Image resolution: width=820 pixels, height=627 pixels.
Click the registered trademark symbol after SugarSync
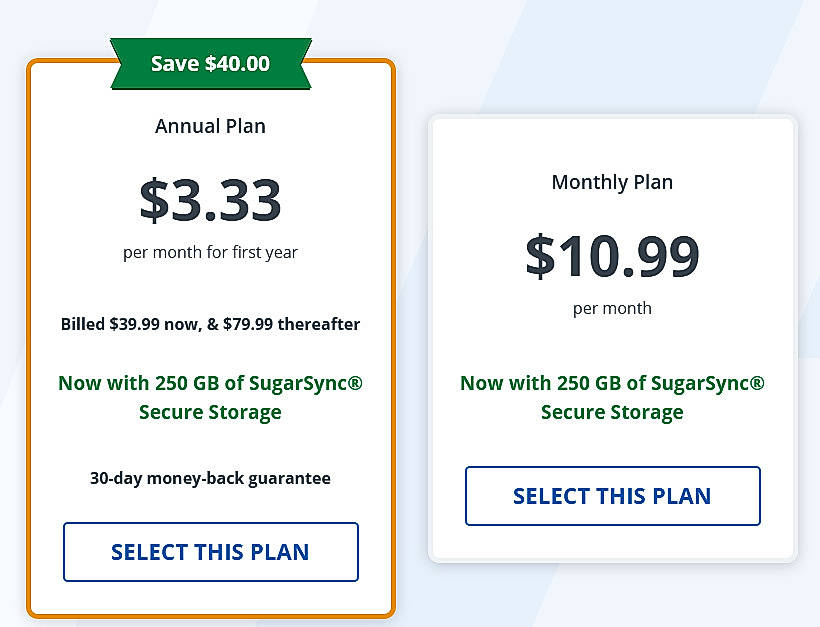click(x=356, y=381)
